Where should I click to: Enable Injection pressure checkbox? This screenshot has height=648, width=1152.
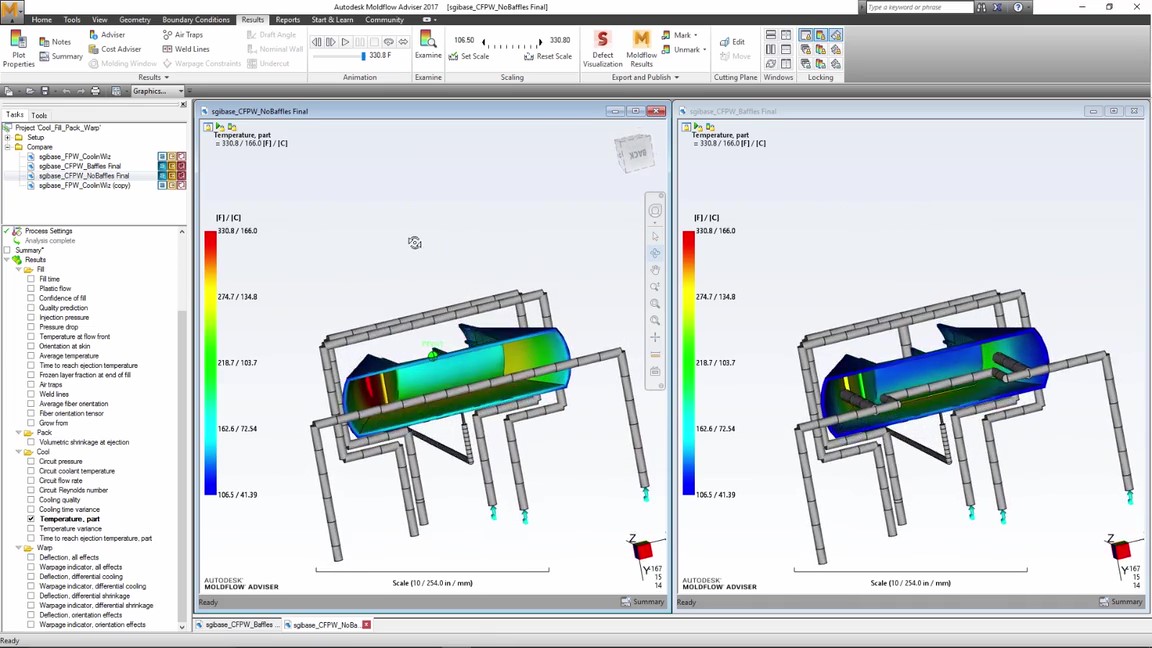click(31, 317)
